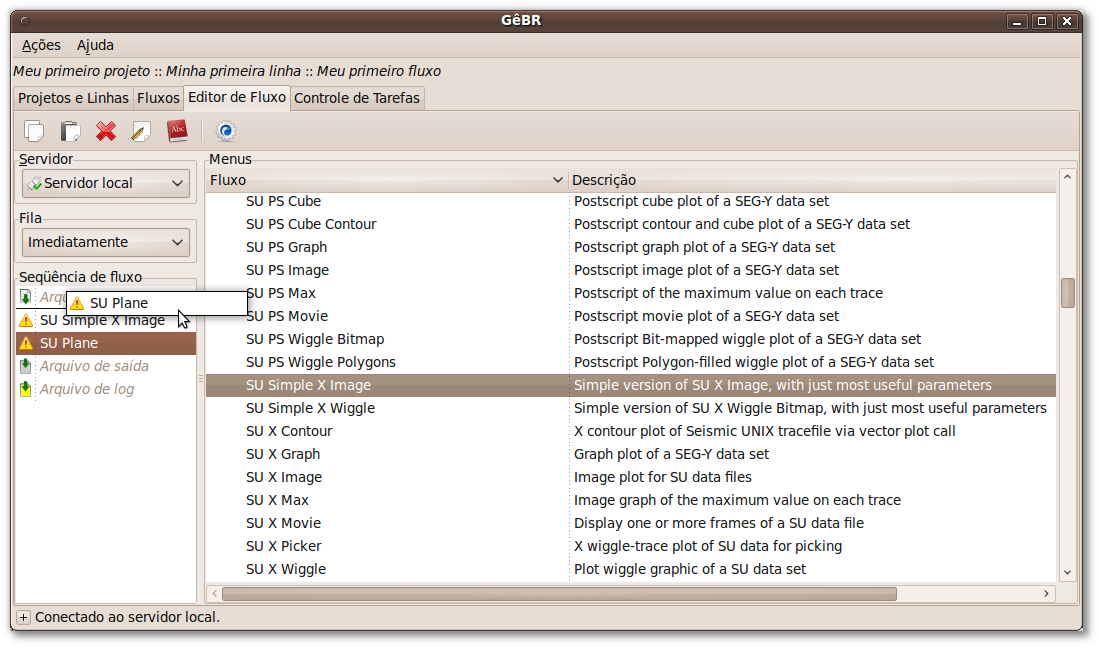This screenshot has width=1100, height=648.
Task: Select SU X Max row
Action: [x=631, y=501]
